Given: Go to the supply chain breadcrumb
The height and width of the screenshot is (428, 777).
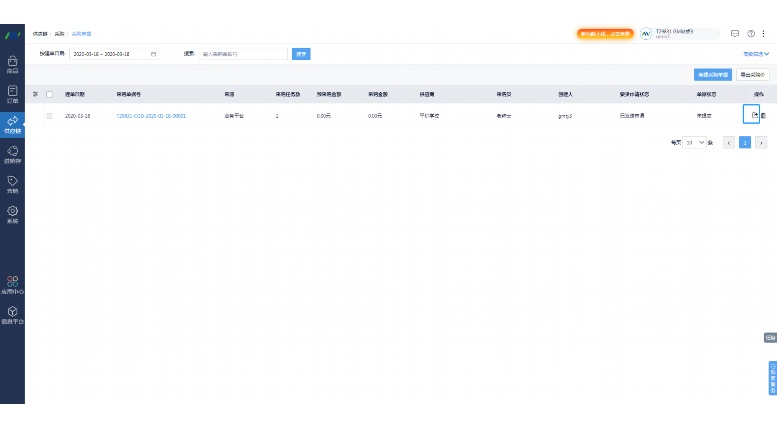Looking at the screenshot, I should pos(40,34).
